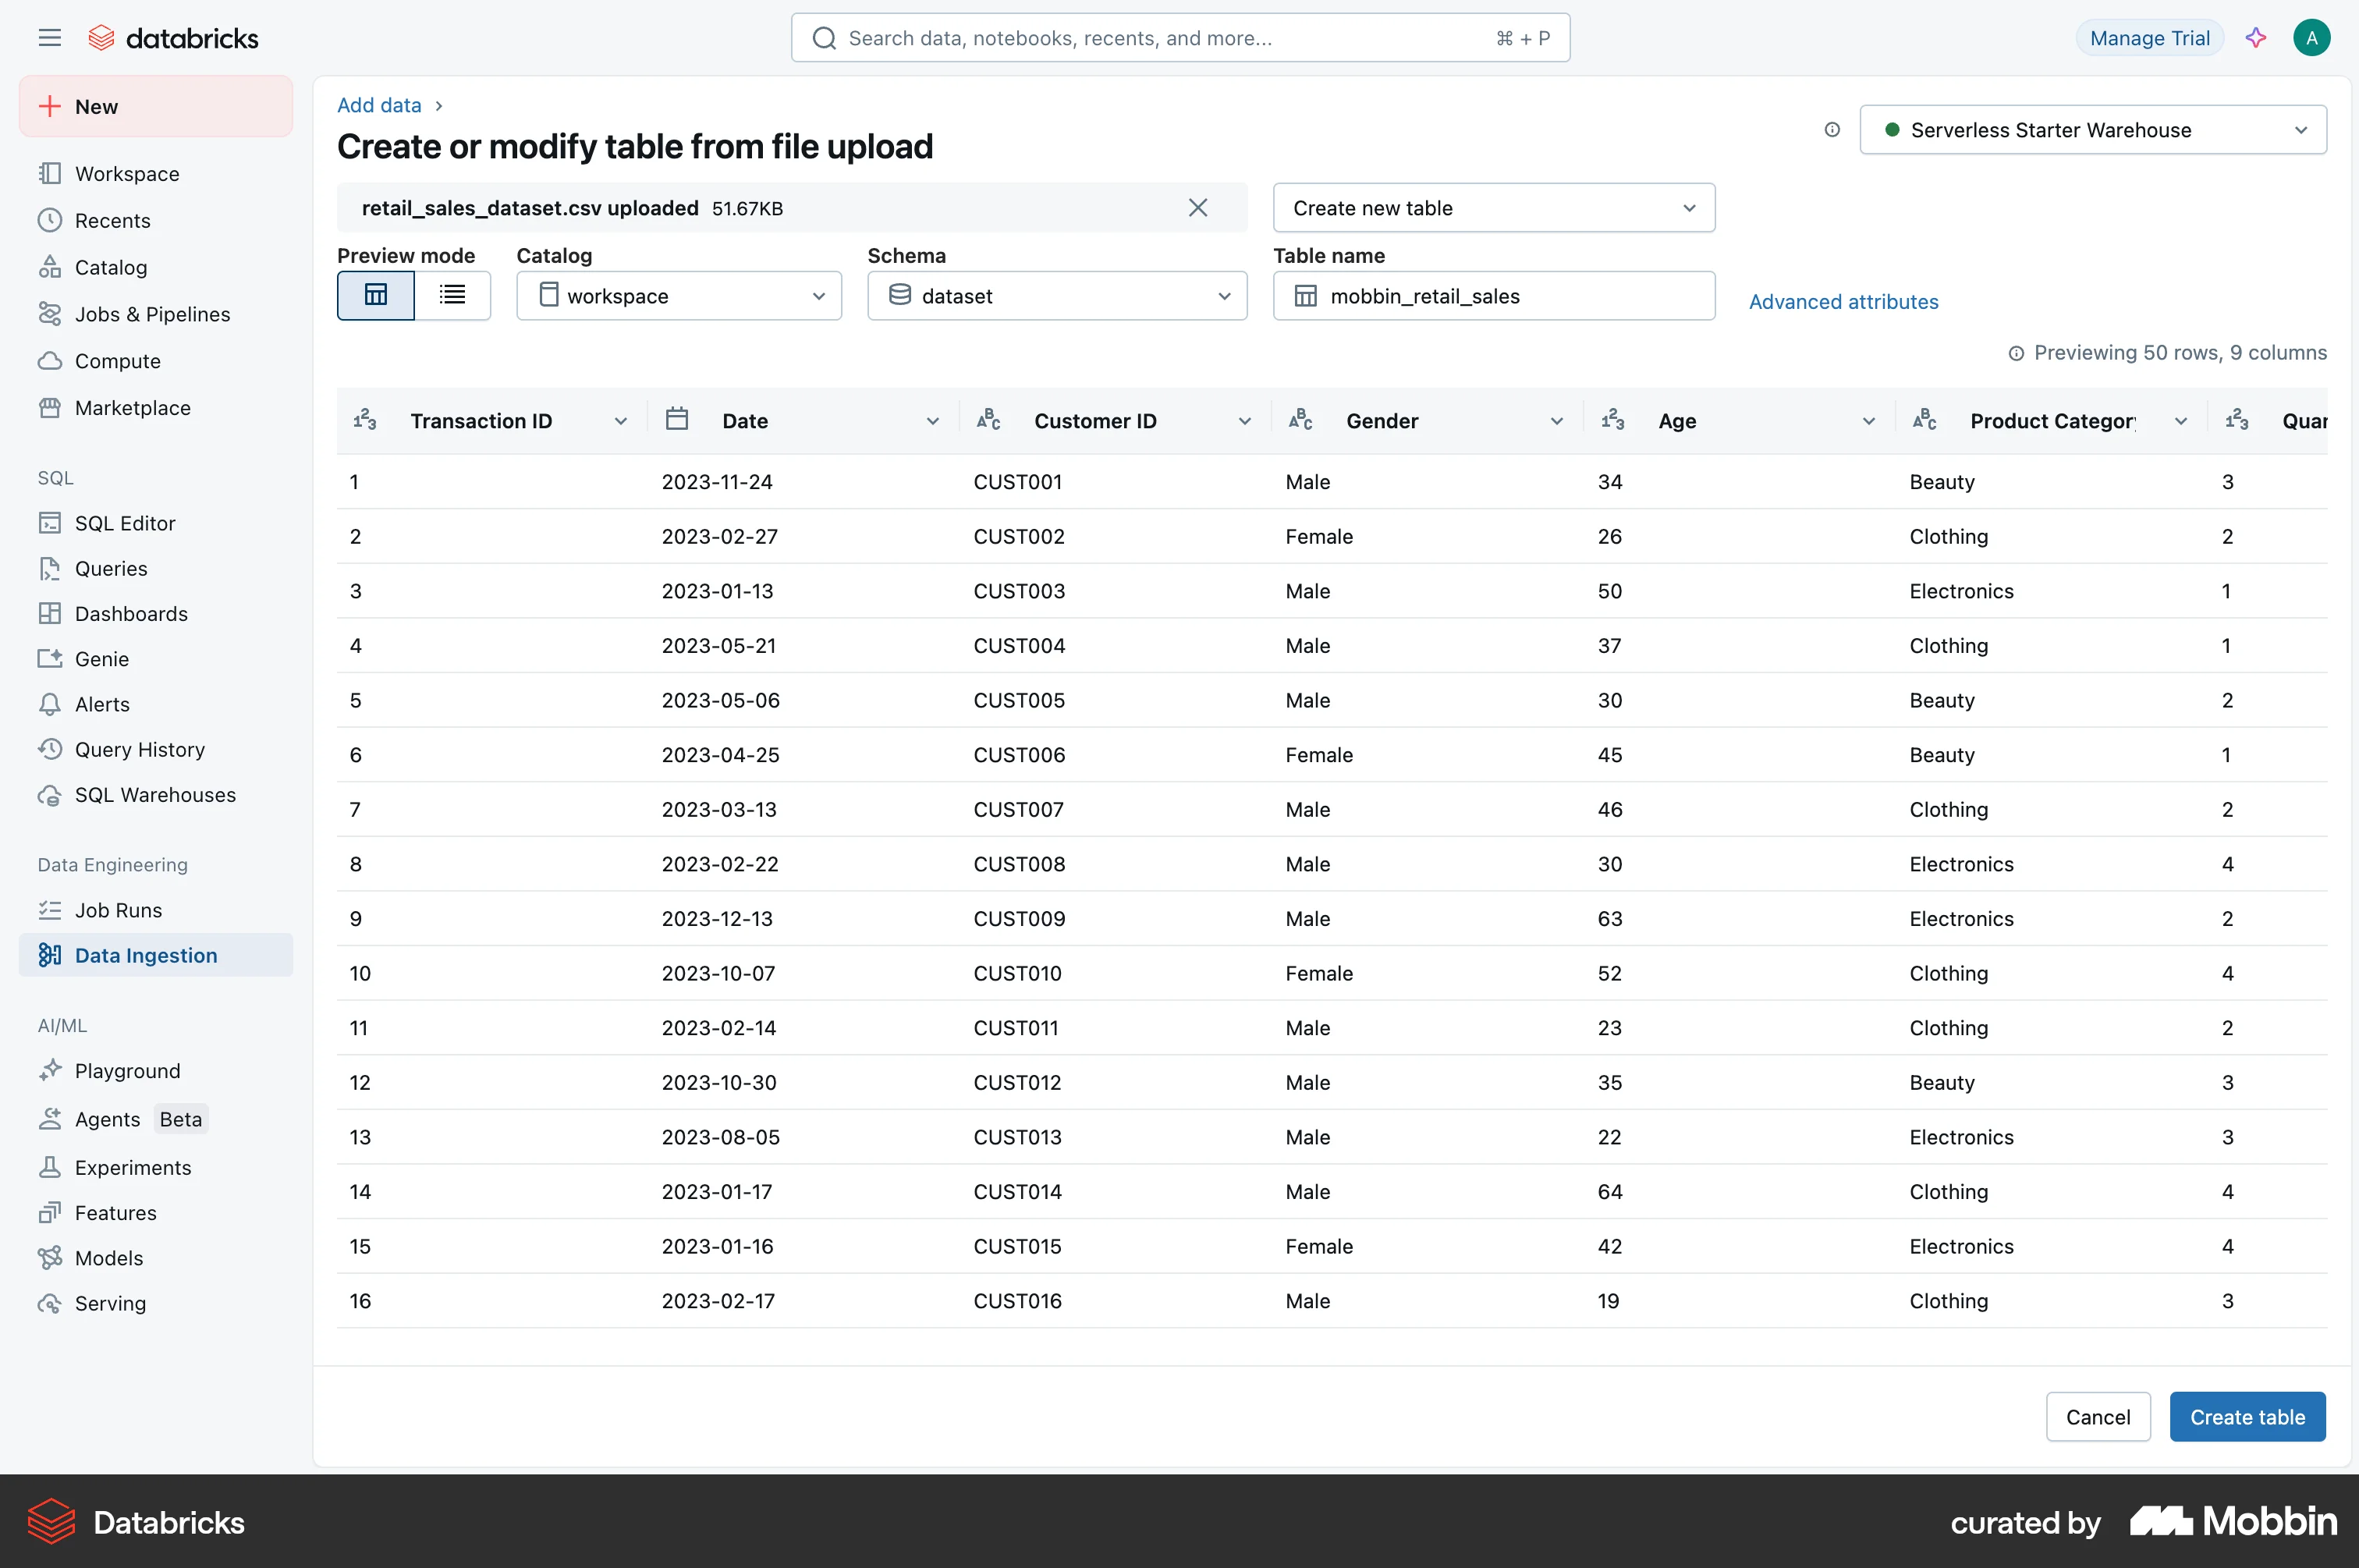Click the Transaction ID numeric type icon

[365, 420]
